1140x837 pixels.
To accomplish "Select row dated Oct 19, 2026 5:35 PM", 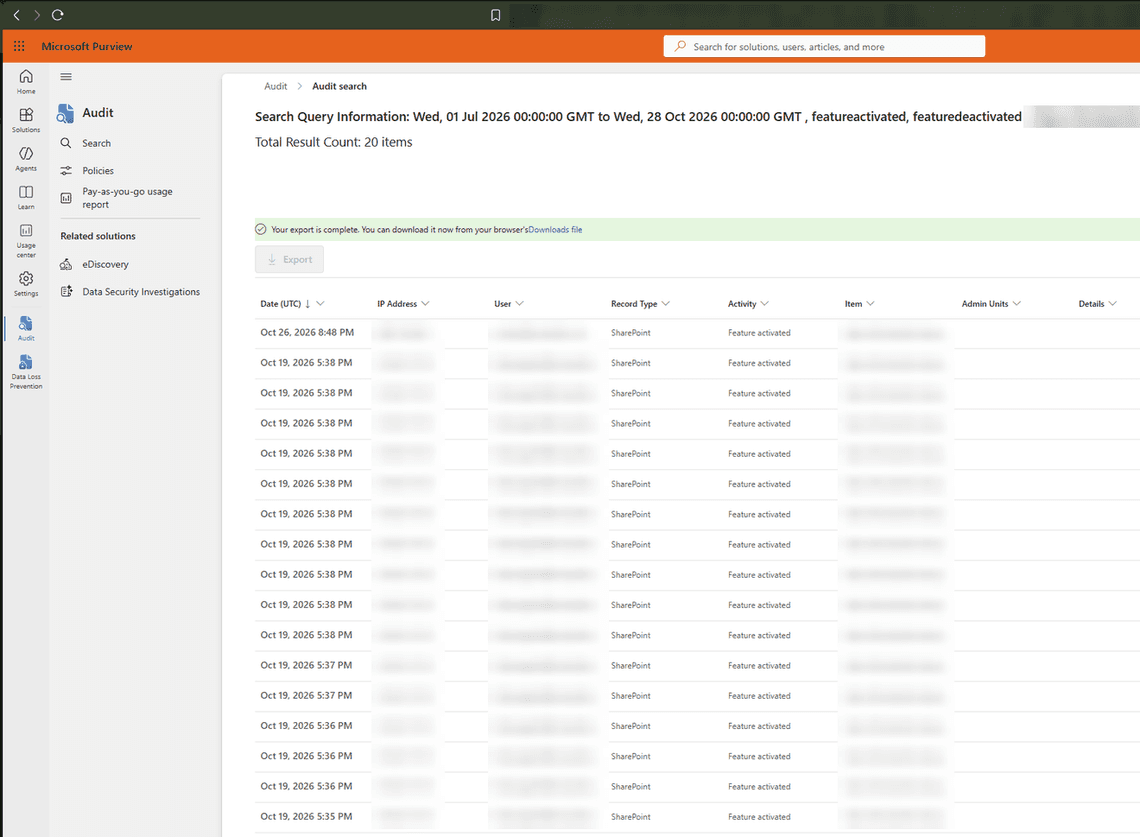I will (x=697, y=817).
